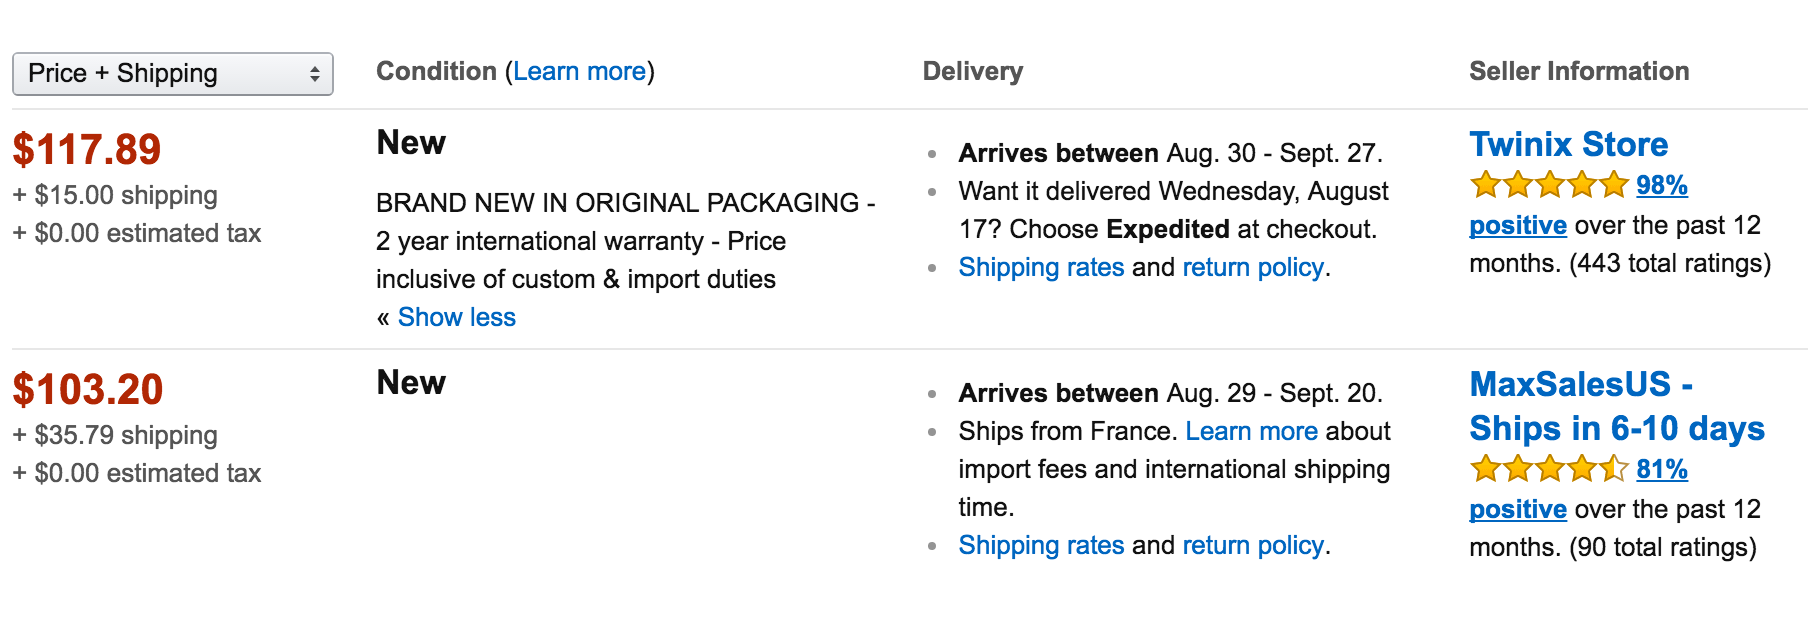This screenshot has height=638, width=1808.
Task: Click MaxSalesUS's star rating icon
Action: (1549, 469)
